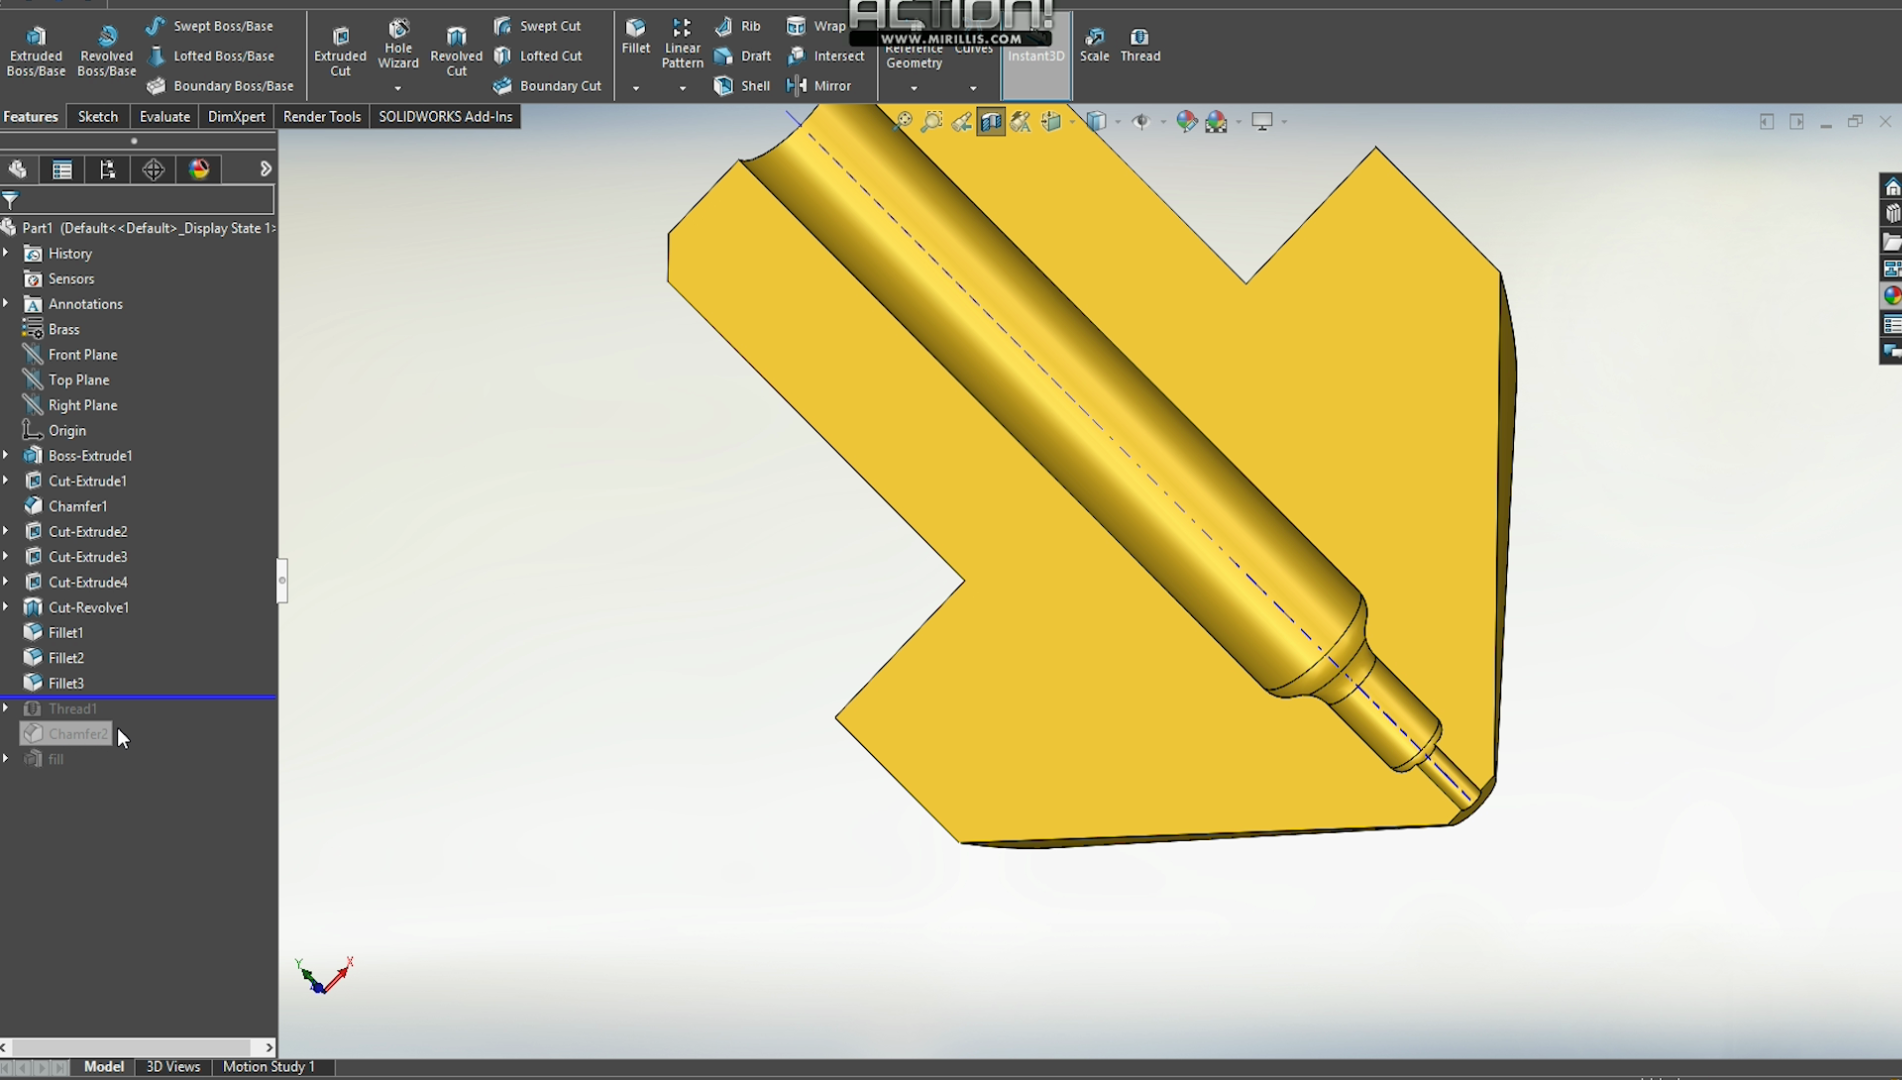Zoom to Fit in the view toolbar
Screen dimensions: 1902x1080
tap(903, 122)
